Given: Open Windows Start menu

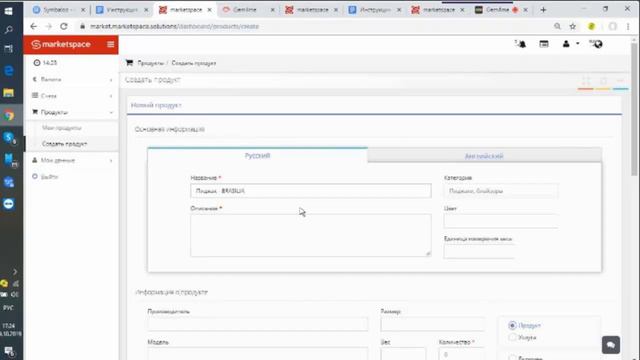Looking at the screenshot, I should (x=8, y=11).
